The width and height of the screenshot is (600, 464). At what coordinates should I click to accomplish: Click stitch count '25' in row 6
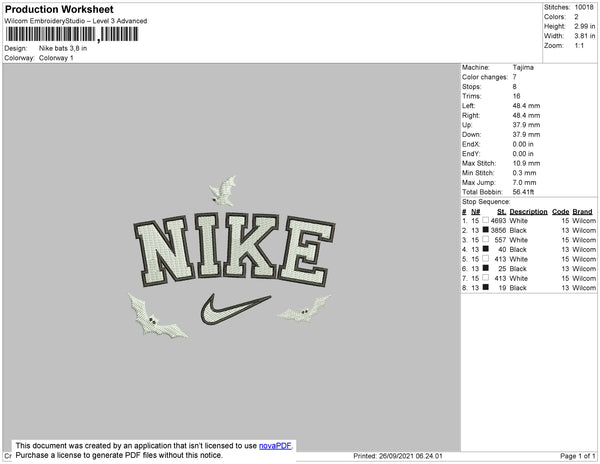coord(502,269)
